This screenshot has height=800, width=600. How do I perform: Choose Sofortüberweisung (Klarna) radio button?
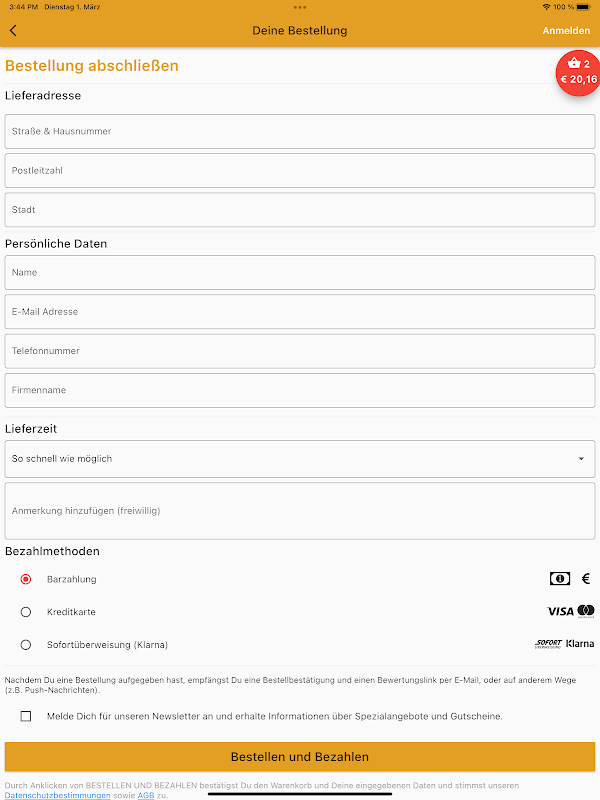(26, 645)
